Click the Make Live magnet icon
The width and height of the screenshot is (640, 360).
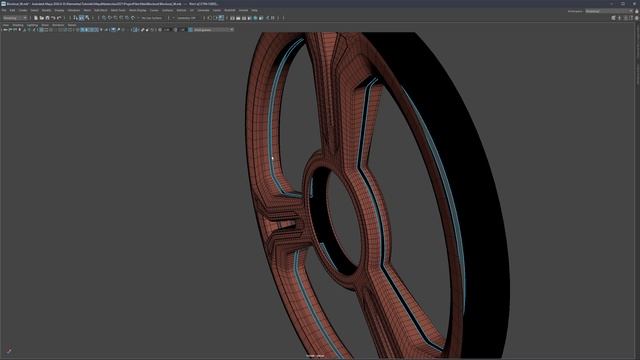pyautogui.click(x=133, y=18)
